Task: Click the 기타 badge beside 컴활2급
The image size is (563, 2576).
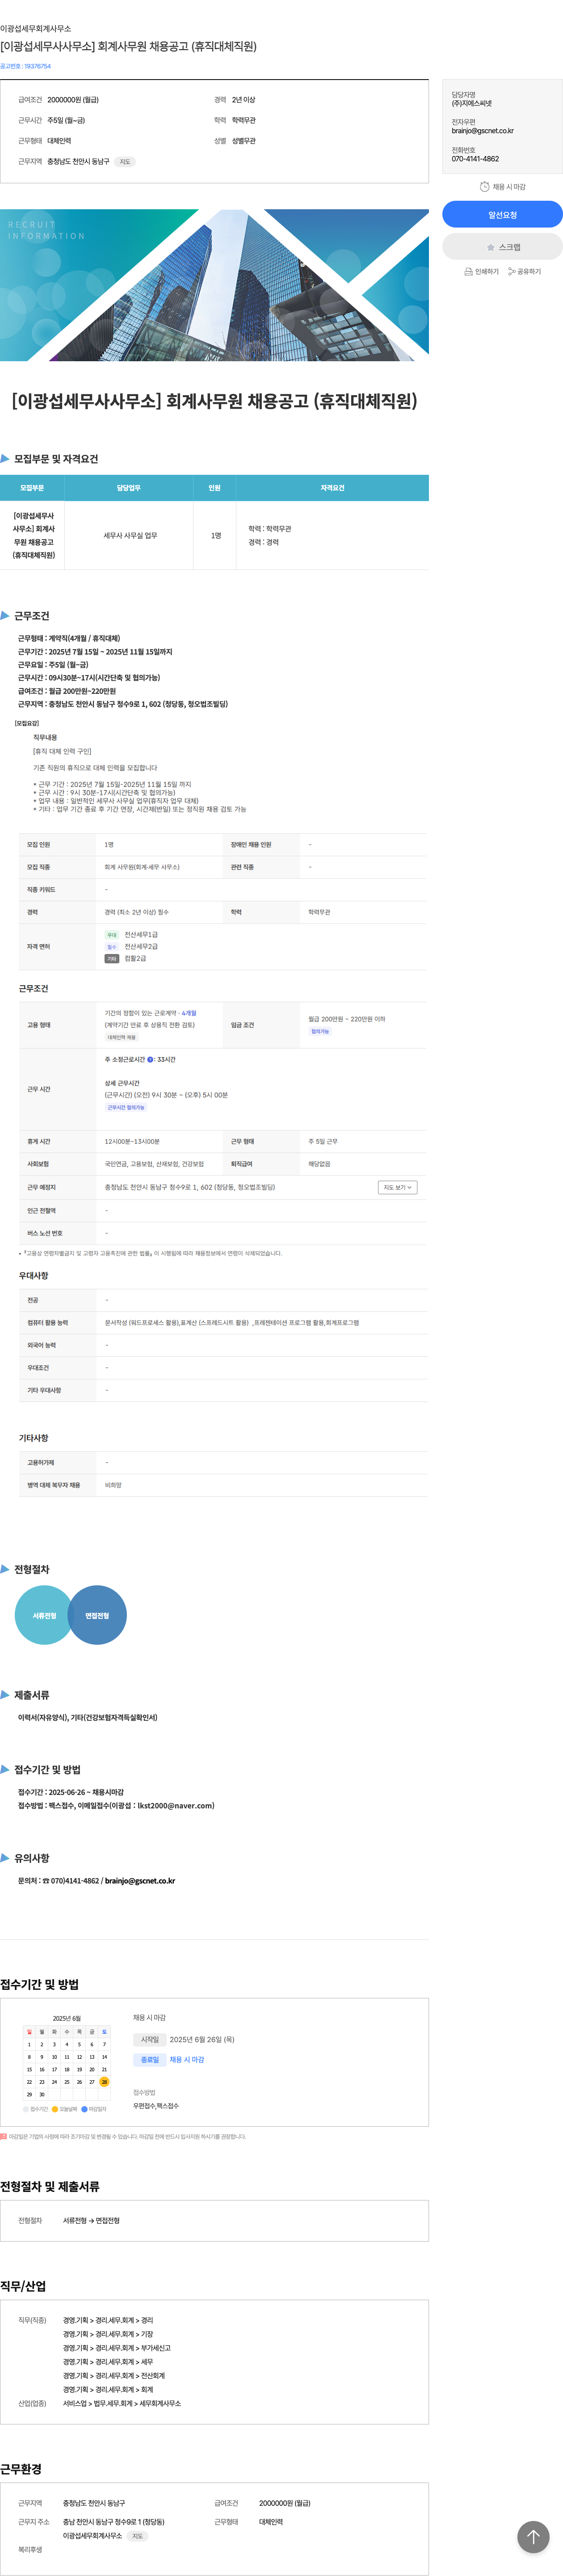Action: pos(112,959)
